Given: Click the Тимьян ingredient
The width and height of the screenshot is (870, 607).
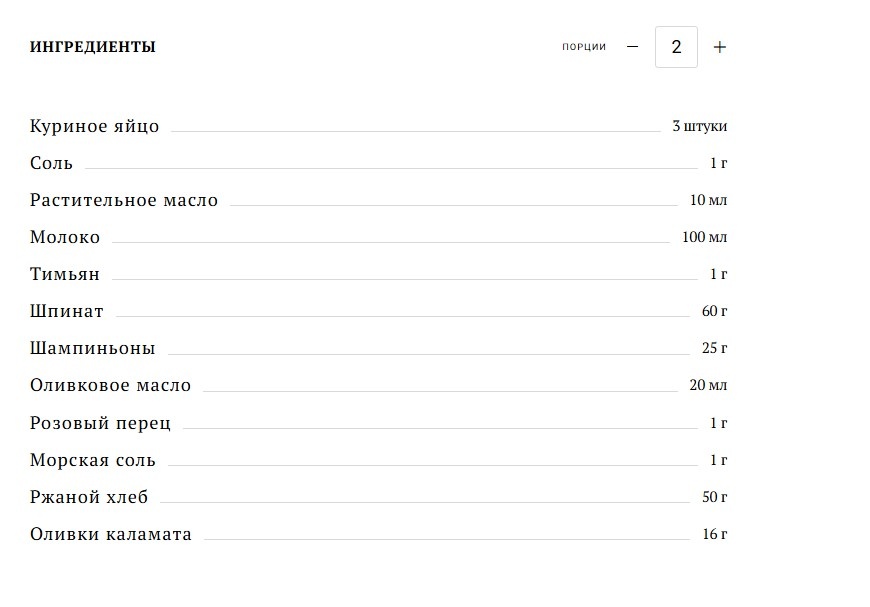Looking at the screenshot, I should click(65, 275).
